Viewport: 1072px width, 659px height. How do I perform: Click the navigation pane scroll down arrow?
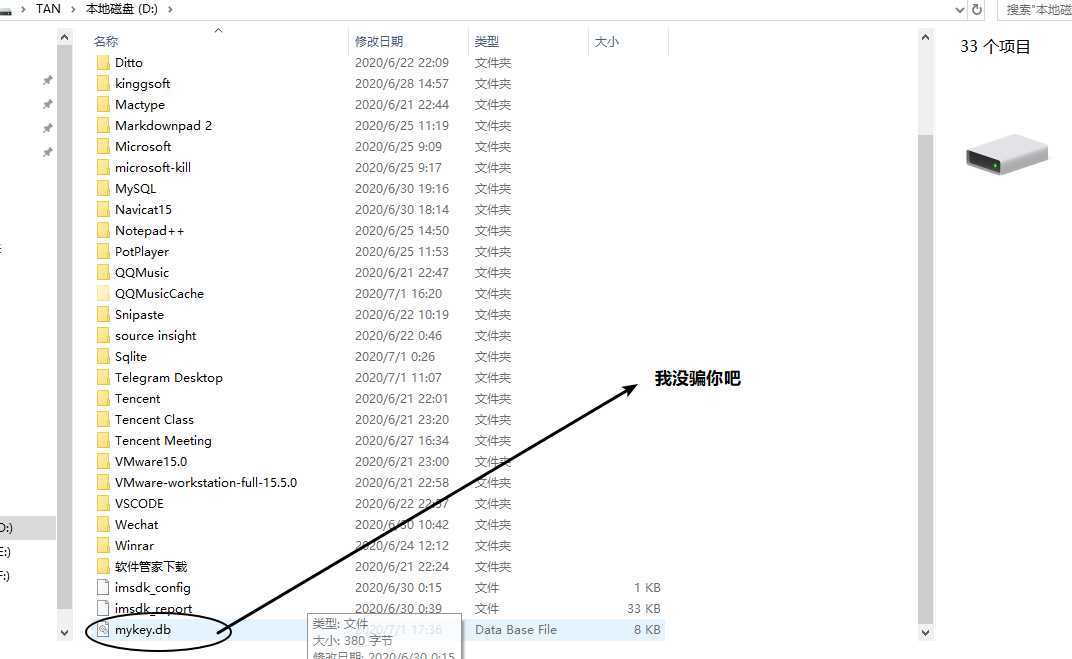[x=64, y=632]
